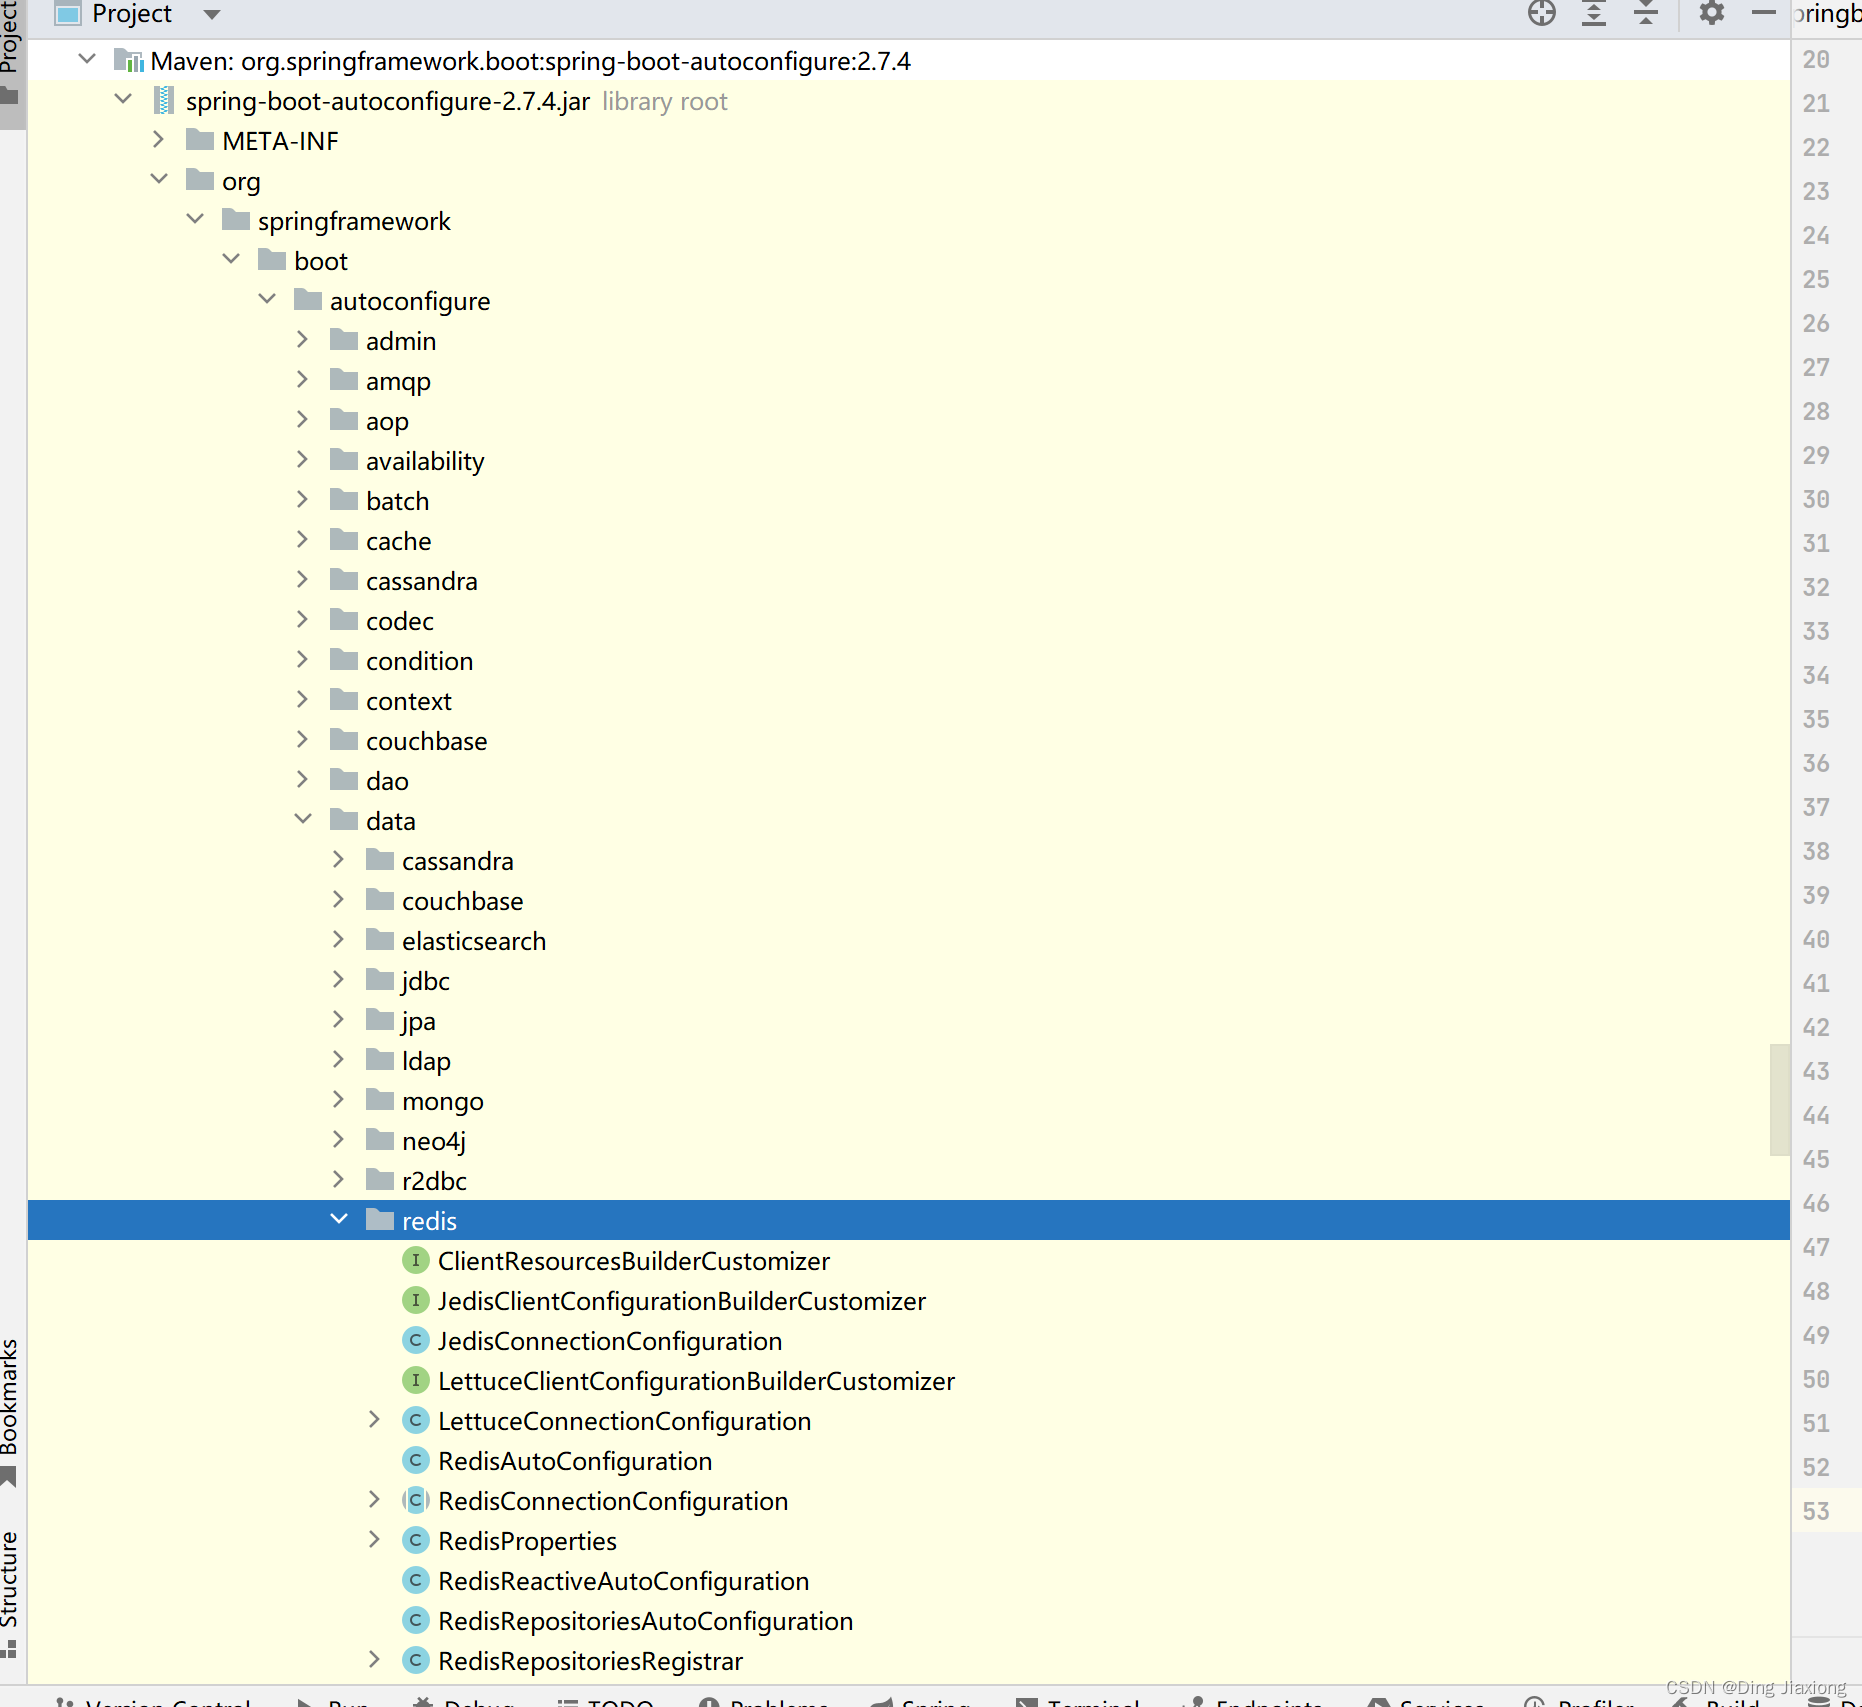Click the Expand All toolbar icon
The width and height of the screenshot is (1862, 1707).
point(1594,13)
